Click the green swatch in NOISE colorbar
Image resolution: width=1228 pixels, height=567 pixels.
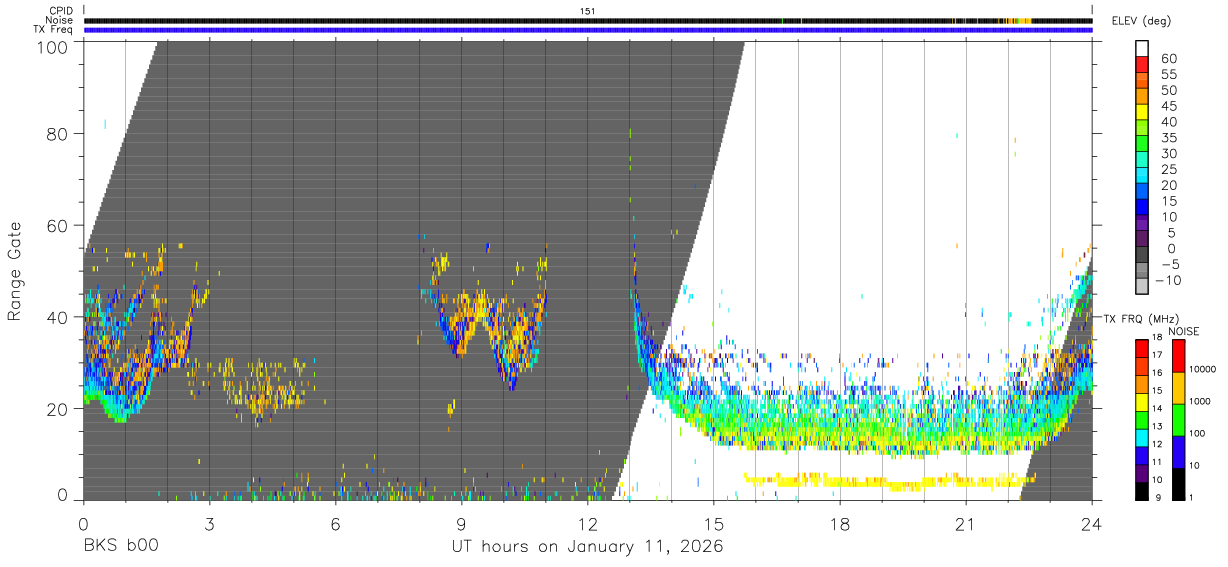(x=1179, y=420)
